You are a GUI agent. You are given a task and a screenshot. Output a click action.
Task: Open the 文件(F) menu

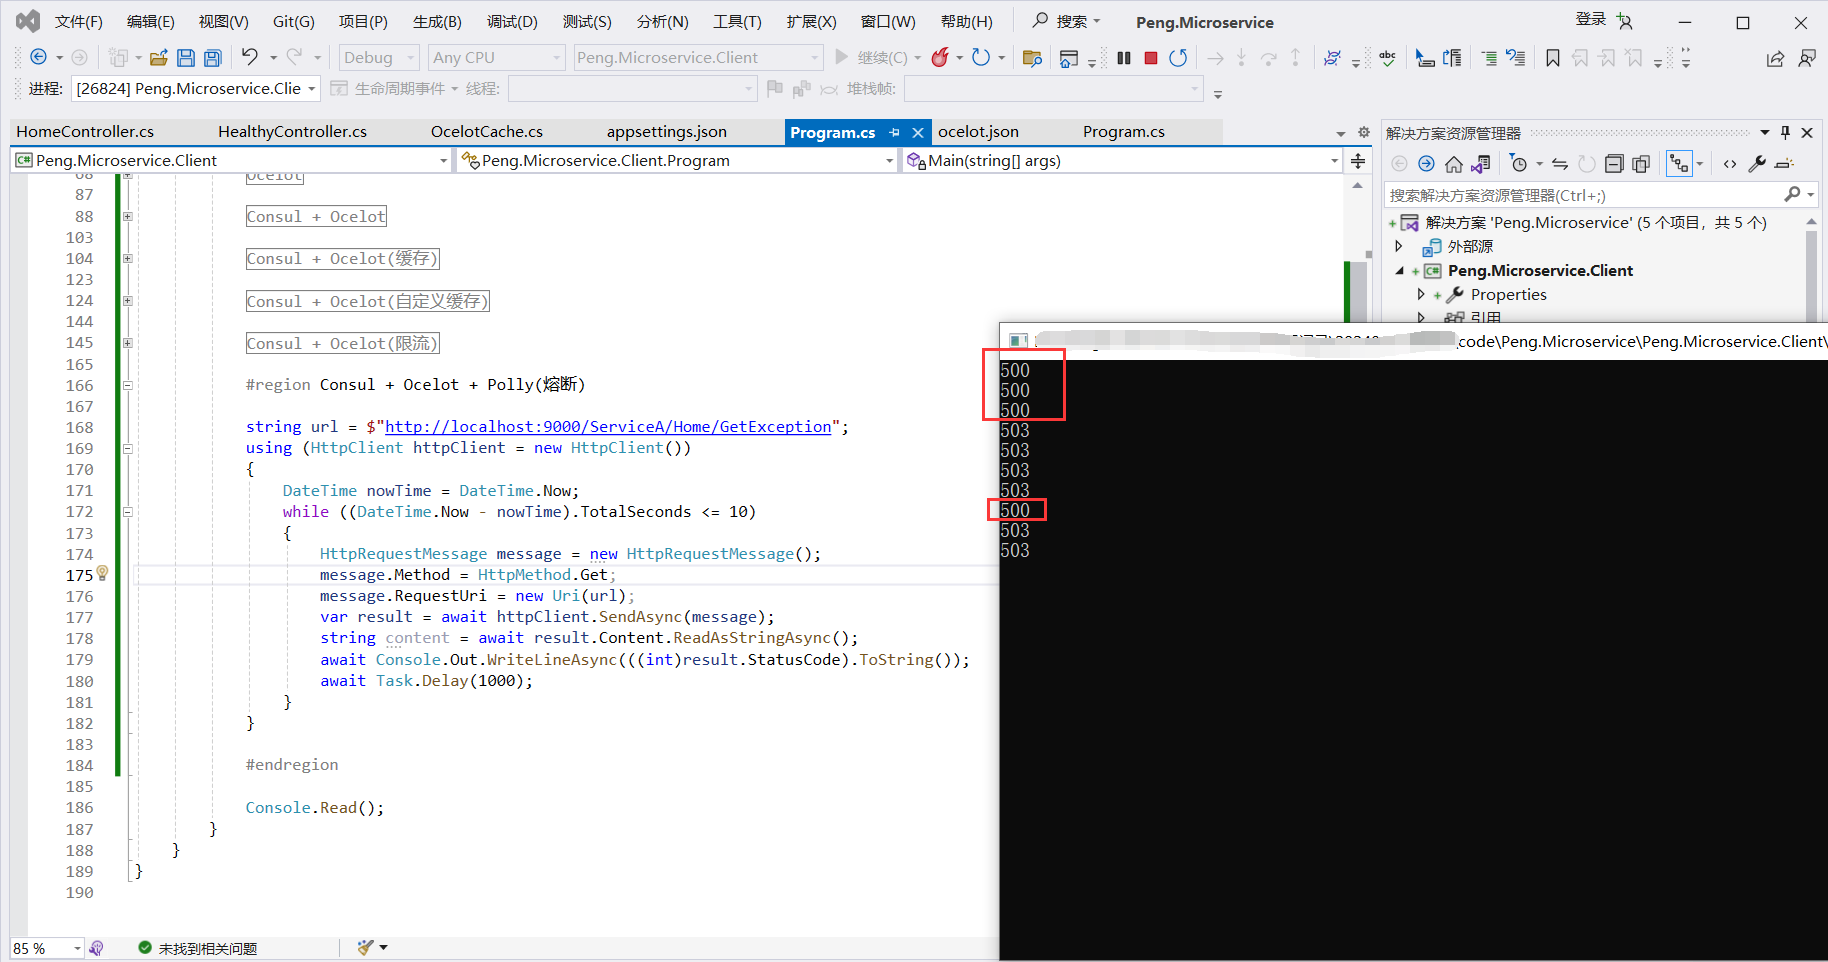[x=79, y=22]
